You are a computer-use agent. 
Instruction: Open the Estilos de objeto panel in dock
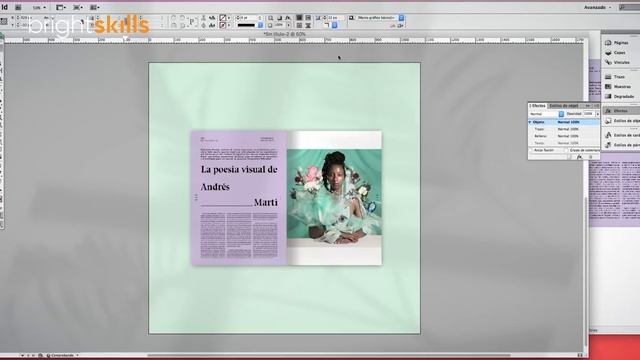click(622, 121)
